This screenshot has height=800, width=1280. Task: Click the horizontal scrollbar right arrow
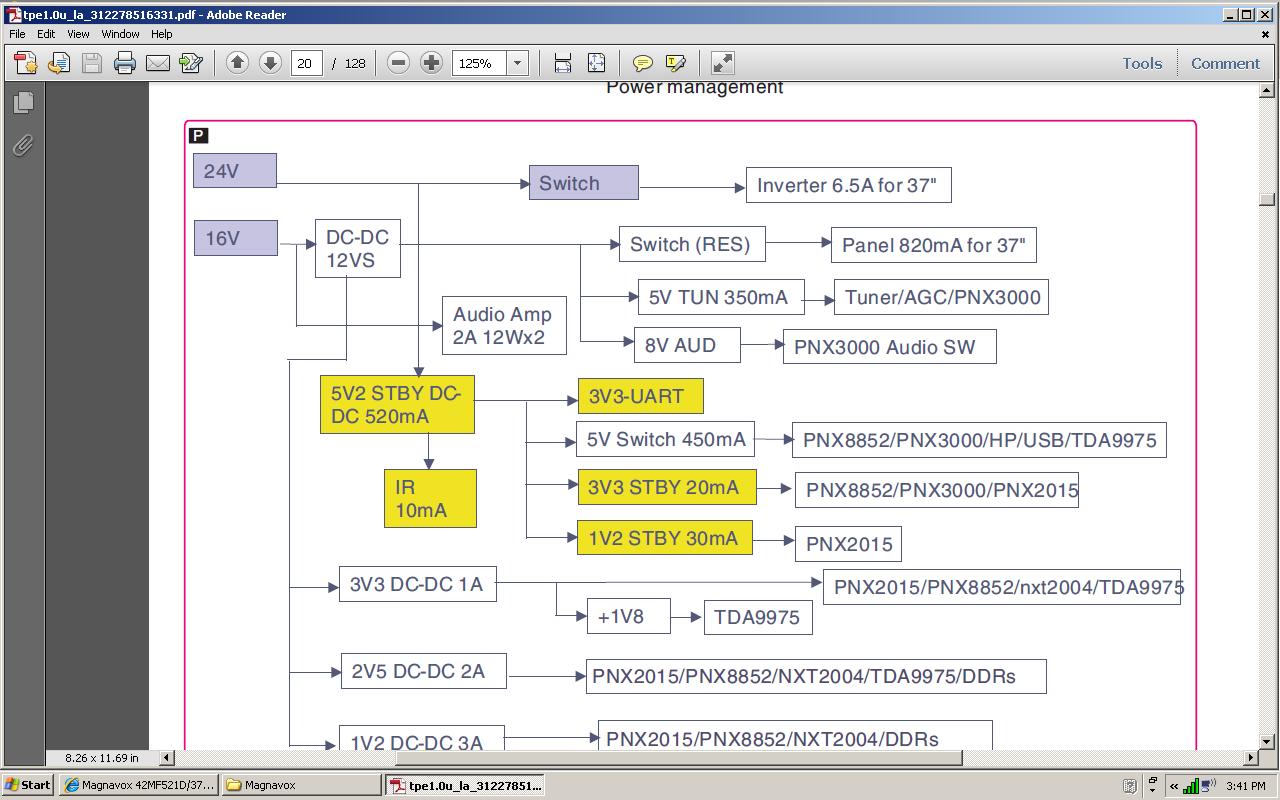[1250, 758]
